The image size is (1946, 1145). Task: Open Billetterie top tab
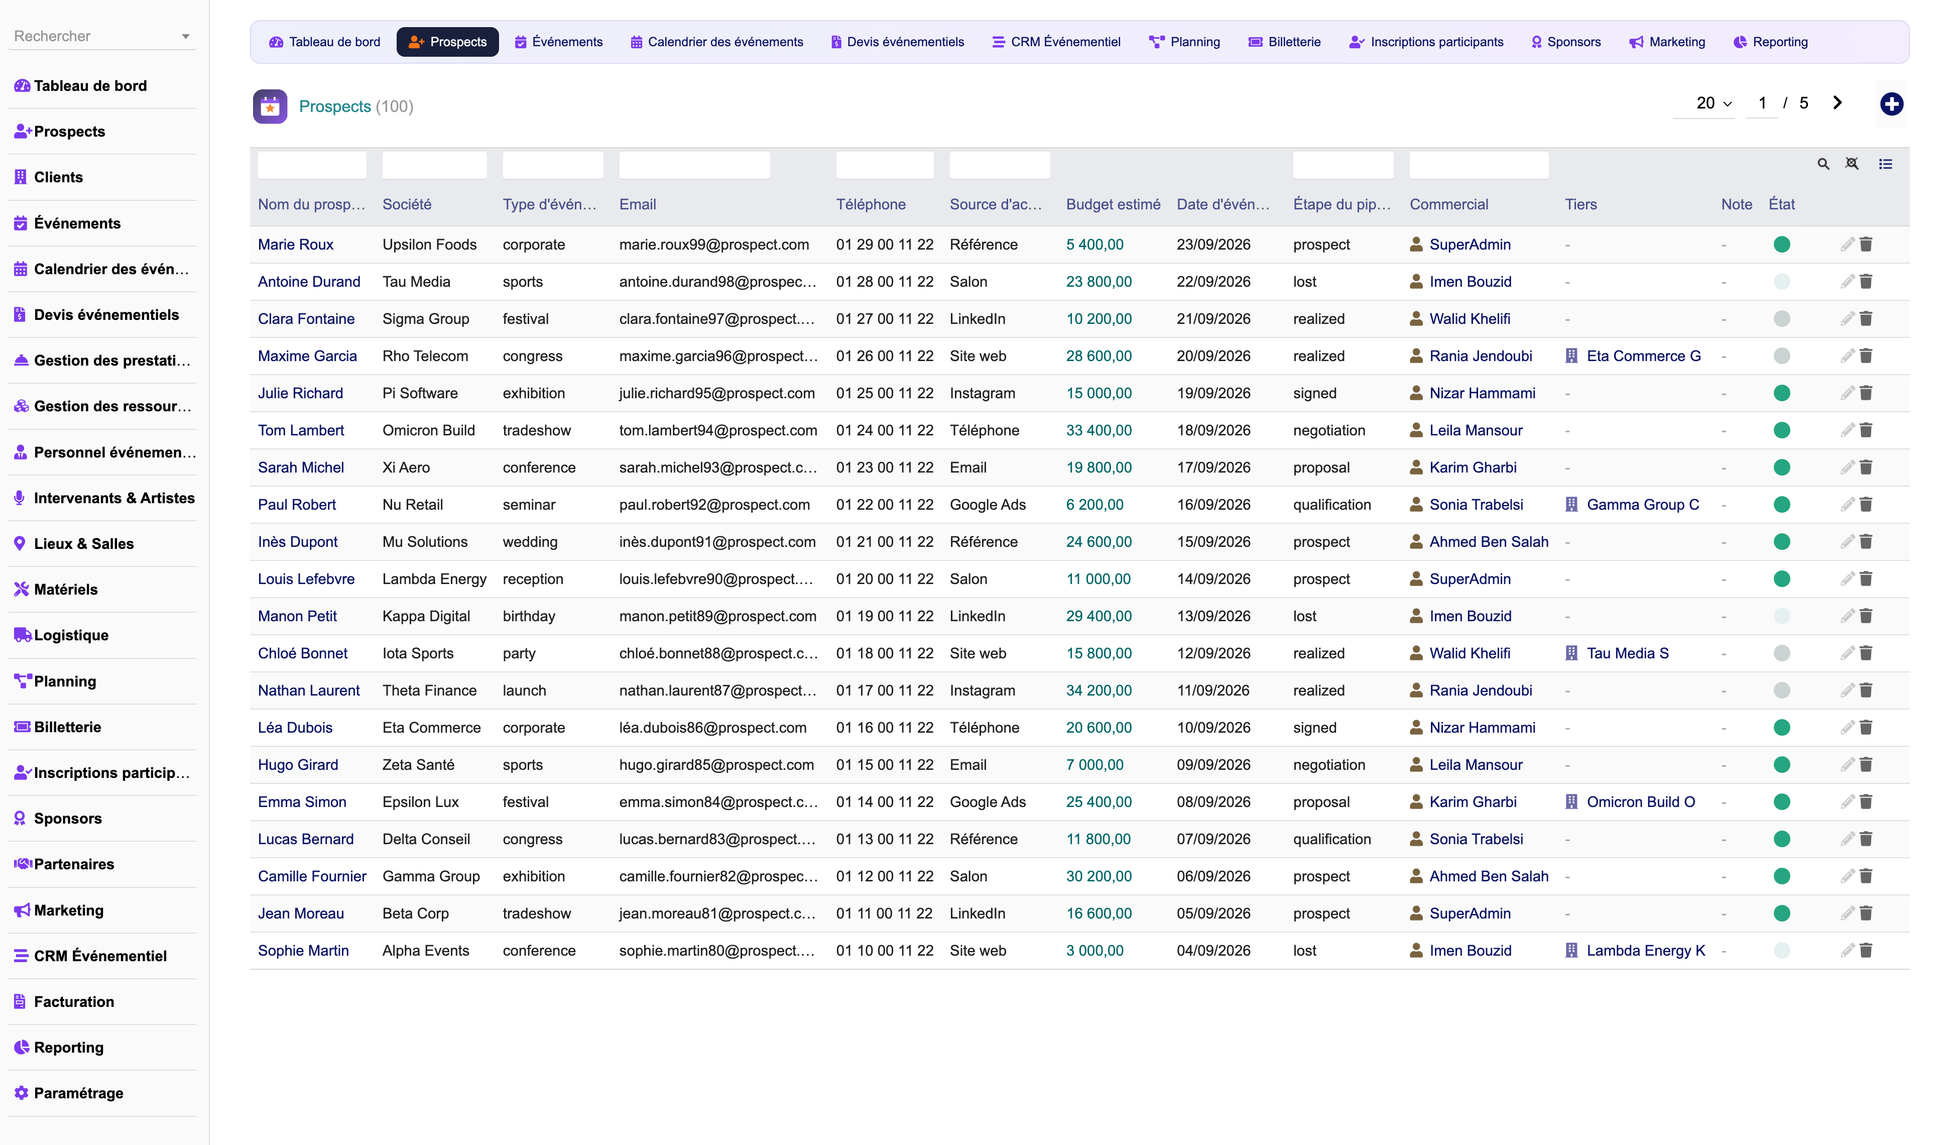click(x=1285, y=42)
